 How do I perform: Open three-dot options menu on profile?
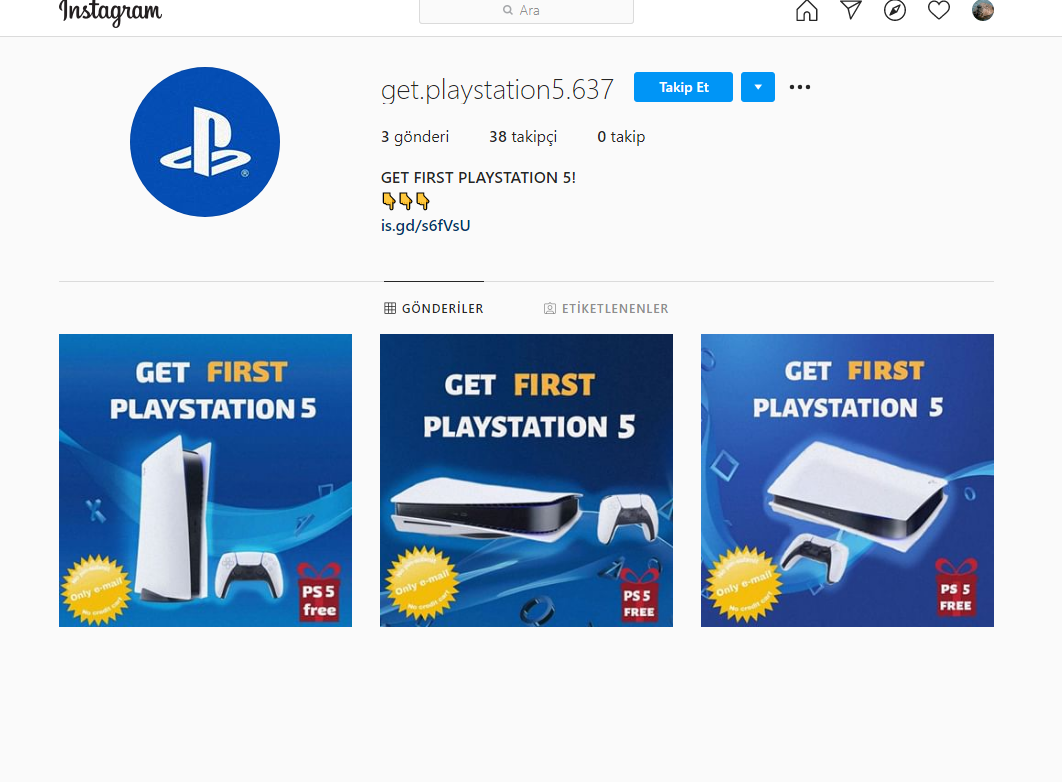click(800, 87)
